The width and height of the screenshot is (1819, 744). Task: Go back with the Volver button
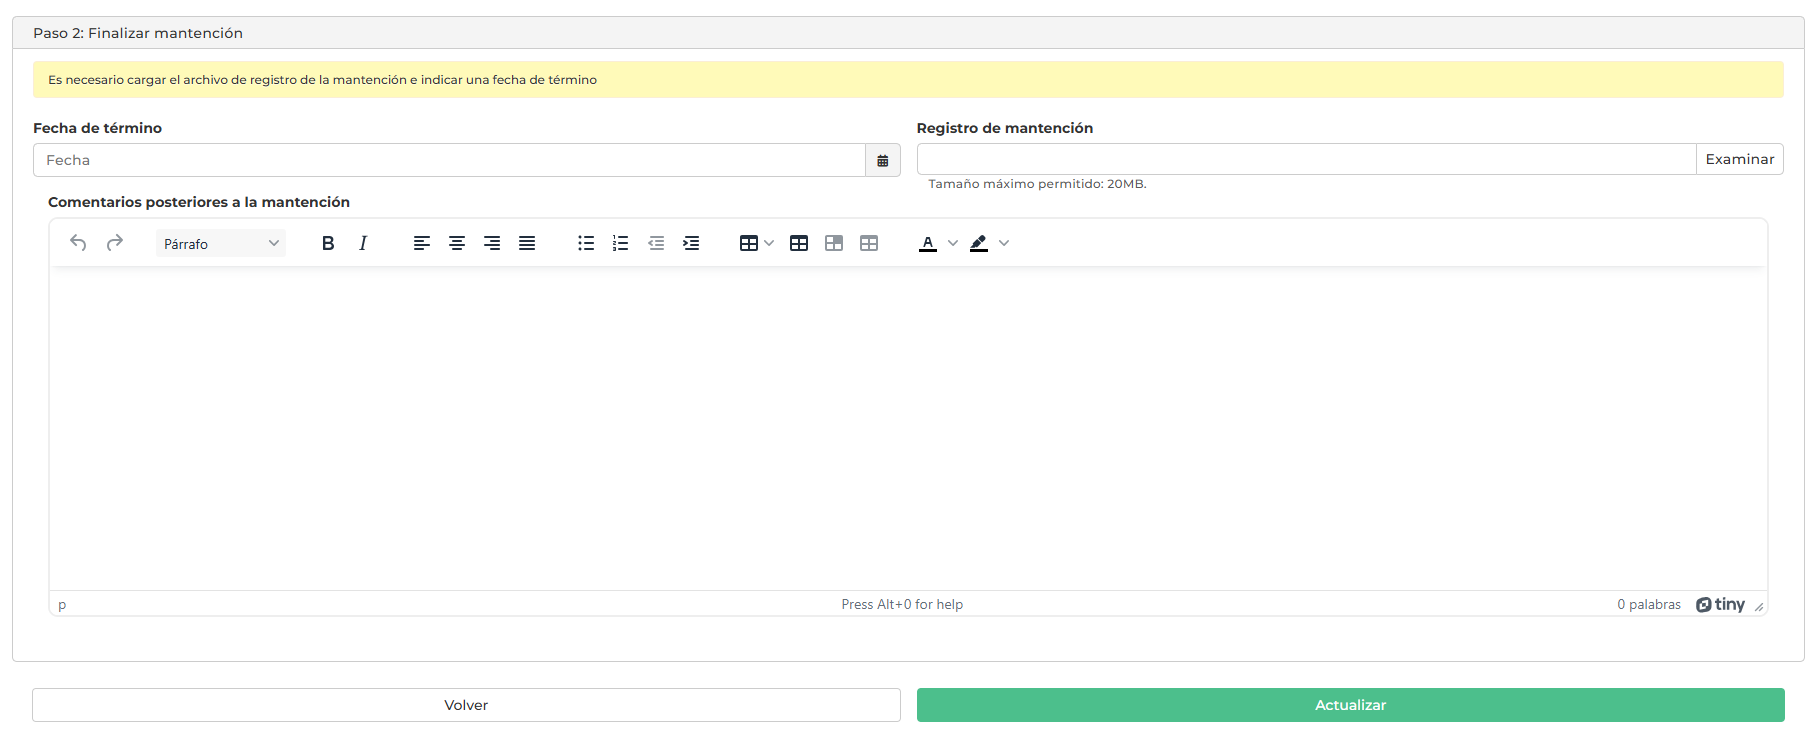466,705
